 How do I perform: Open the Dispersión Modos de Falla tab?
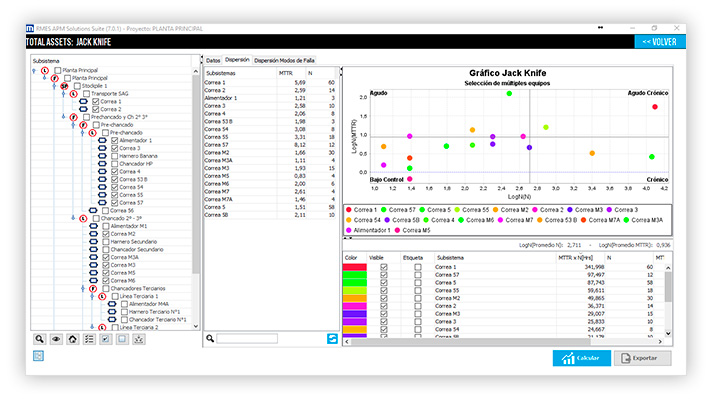click(284, 60)
